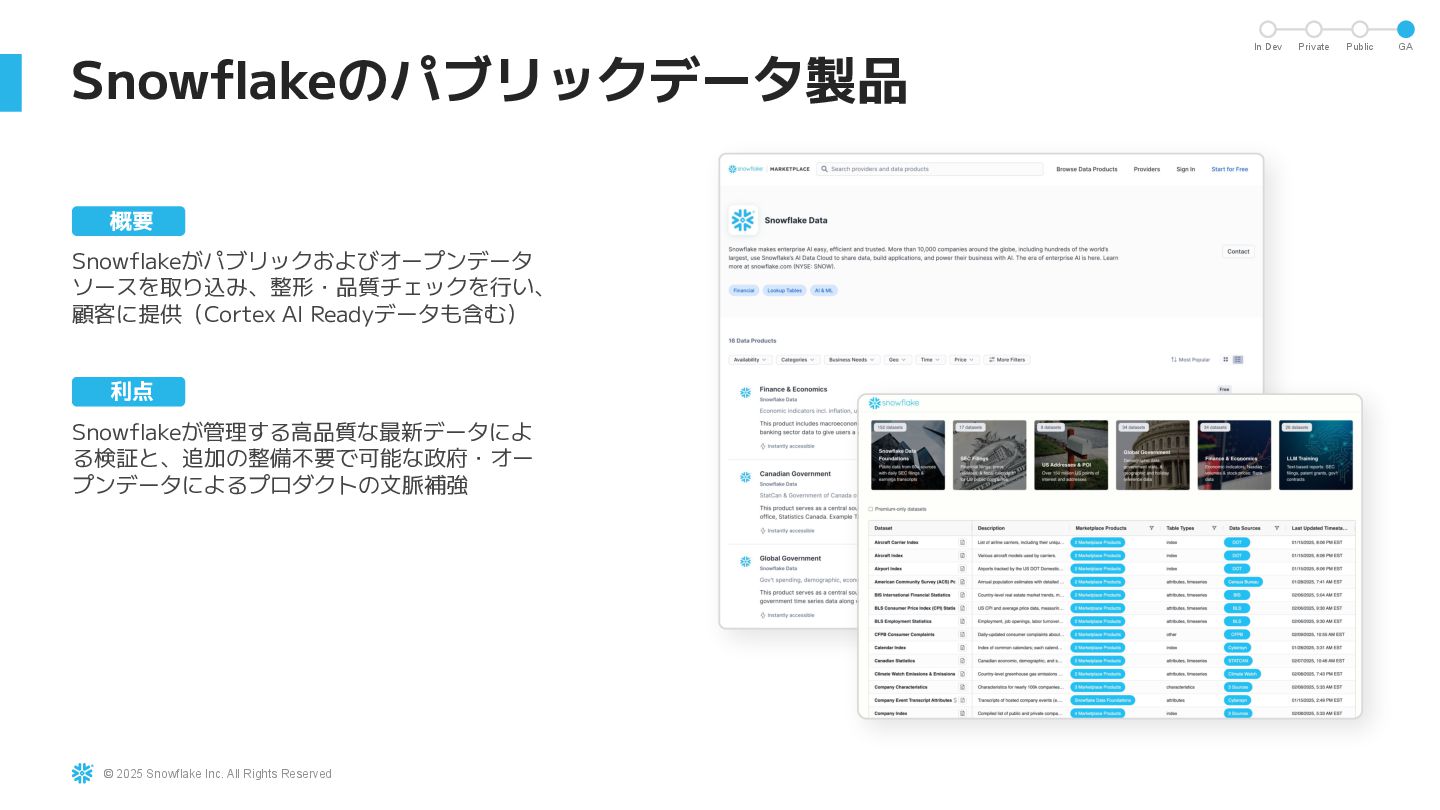The image size is (1440, 810).
Task: Click Start for Free link
Action: 1229,169
